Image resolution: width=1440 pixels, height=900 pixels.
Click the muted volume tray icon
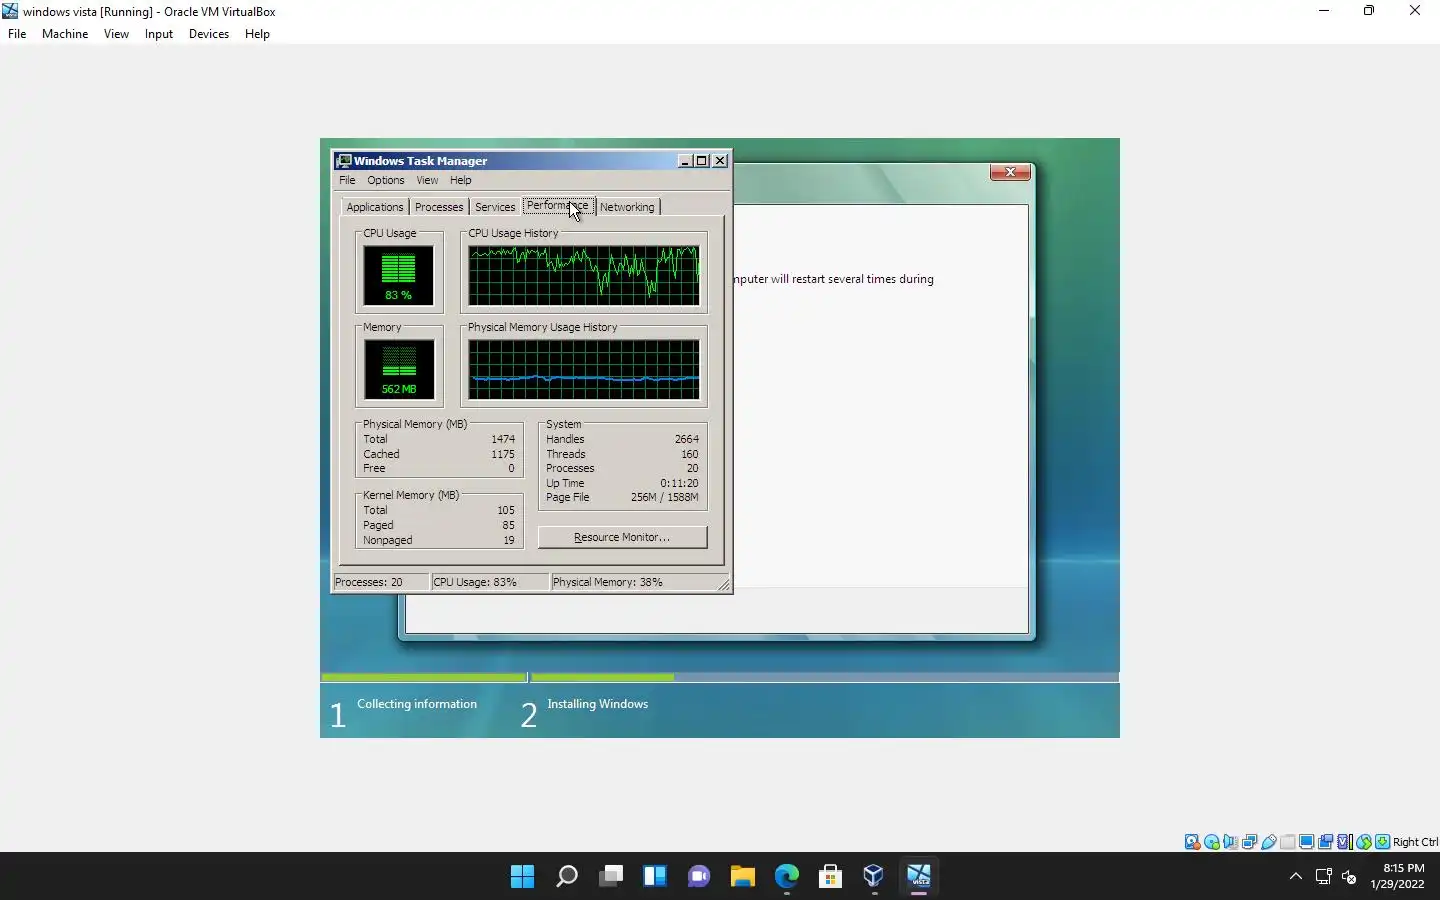click(x=1349, y=877)
